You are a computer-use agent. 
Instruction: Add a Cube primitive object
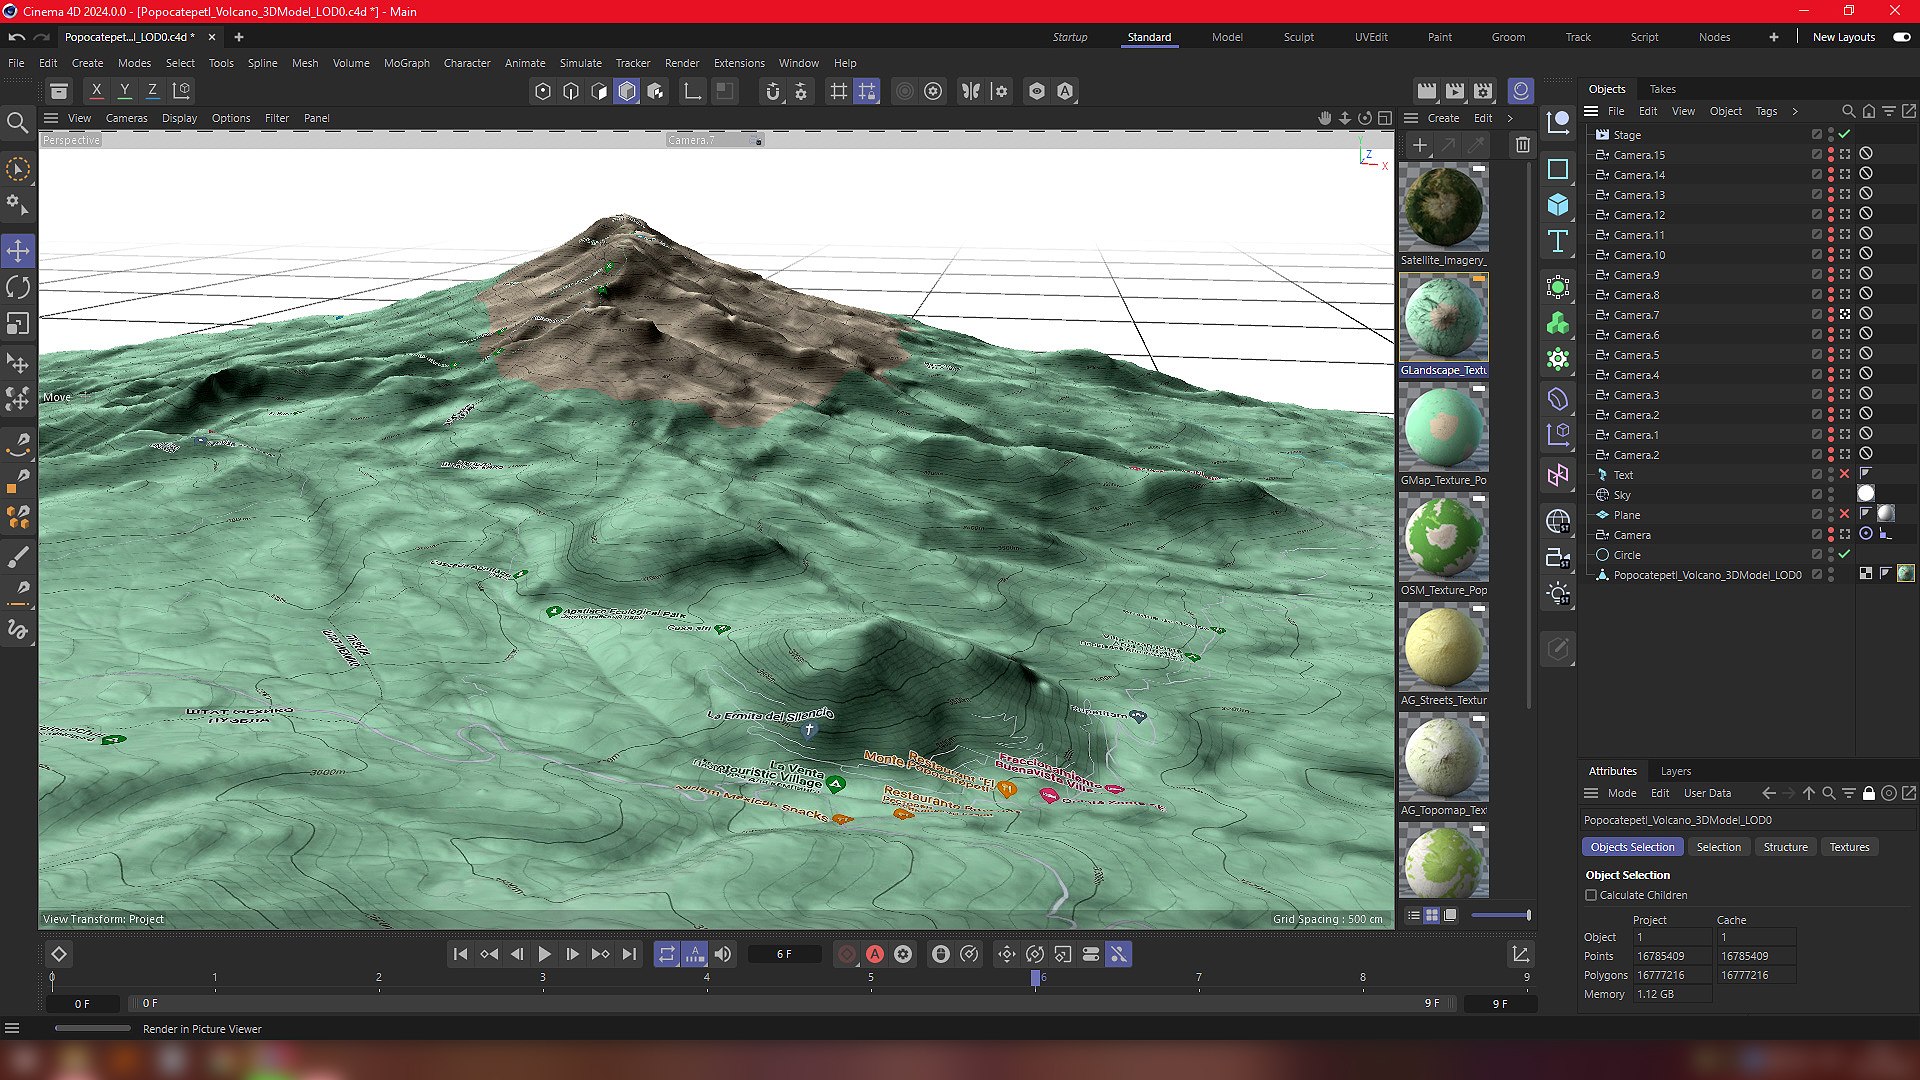tap(1558, 205)
